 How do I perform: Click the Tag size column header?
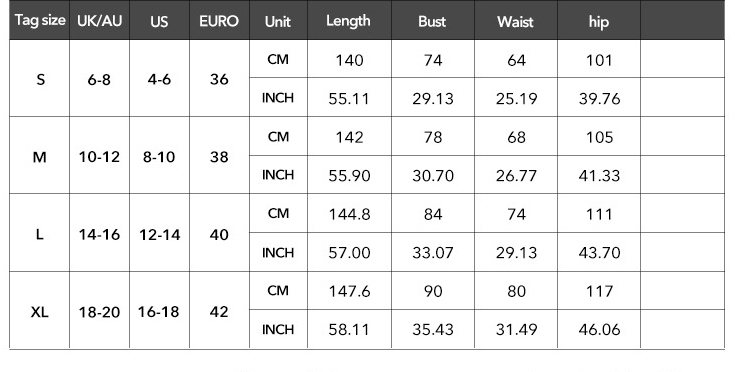coord(40,20)
